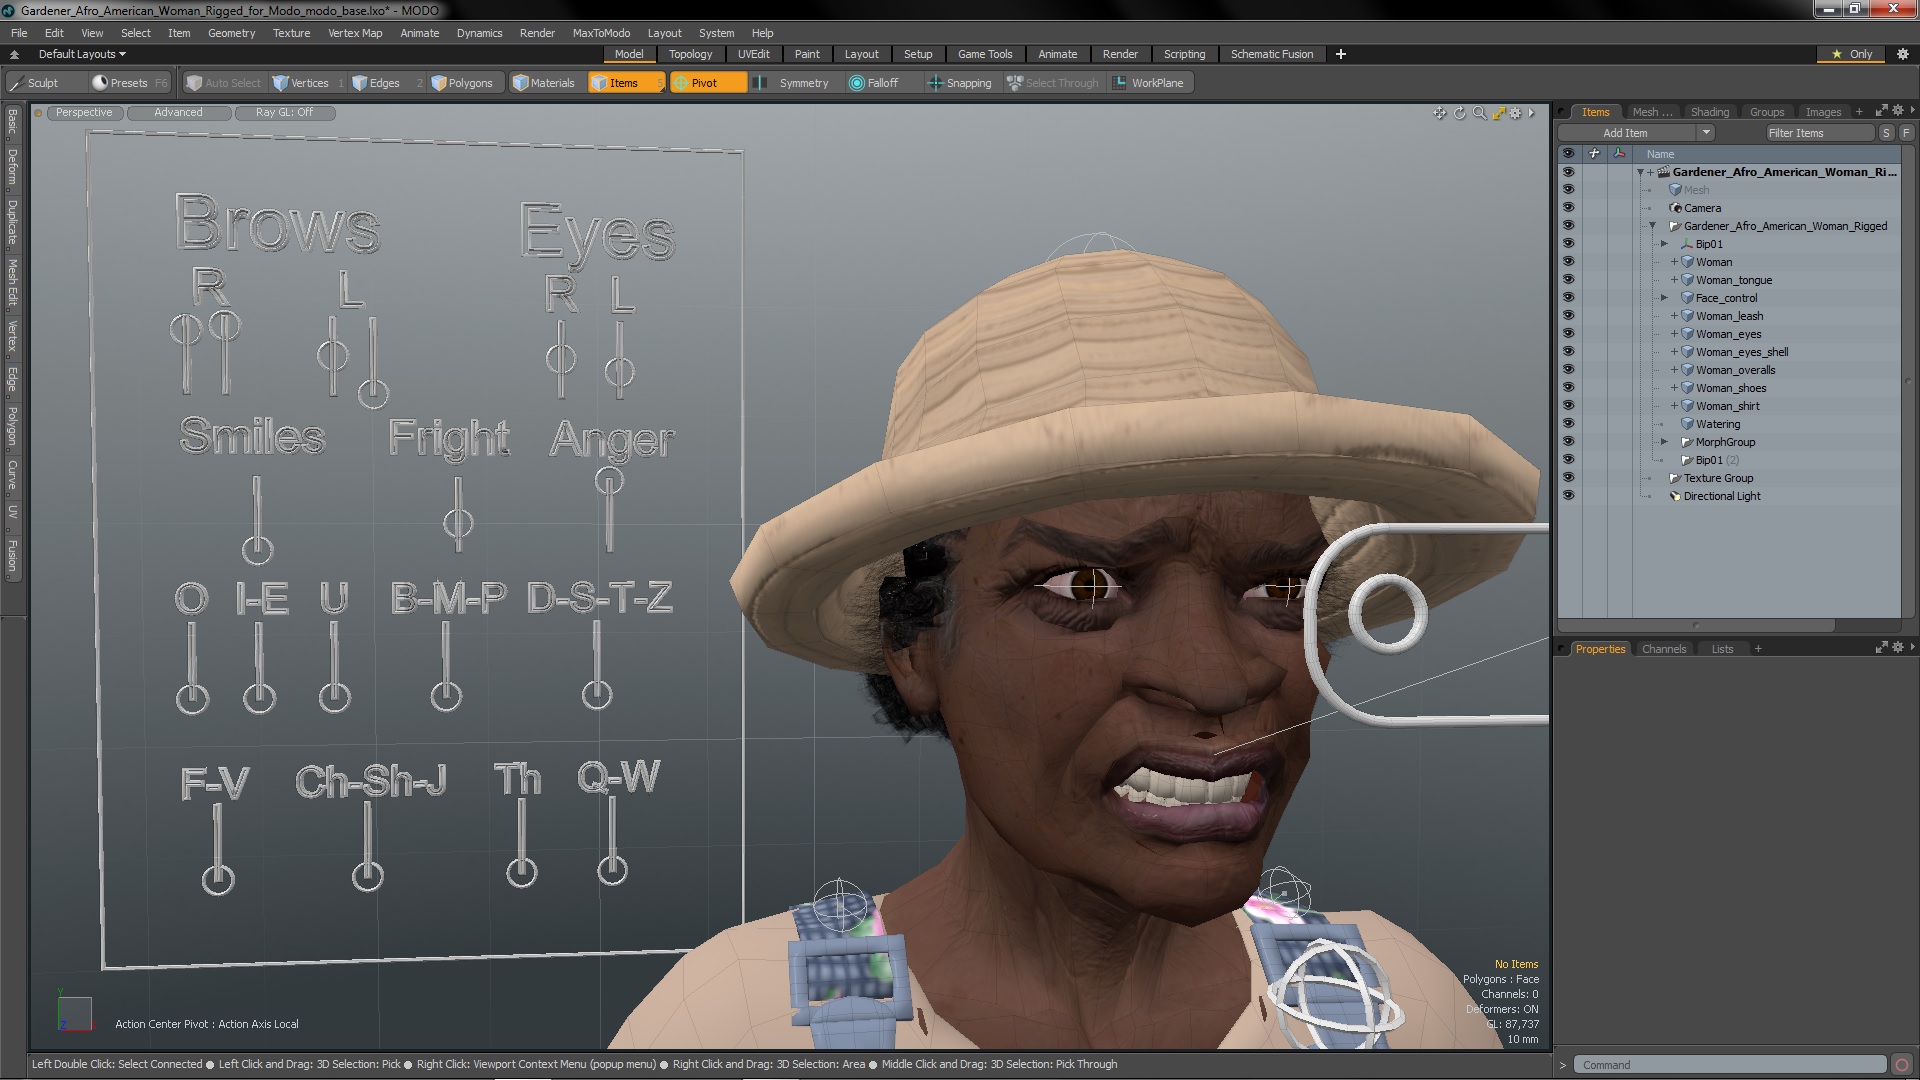Click the Directional Light item icon
The width and height of the screenshot is (1920, 1080).
point(1676,496)
